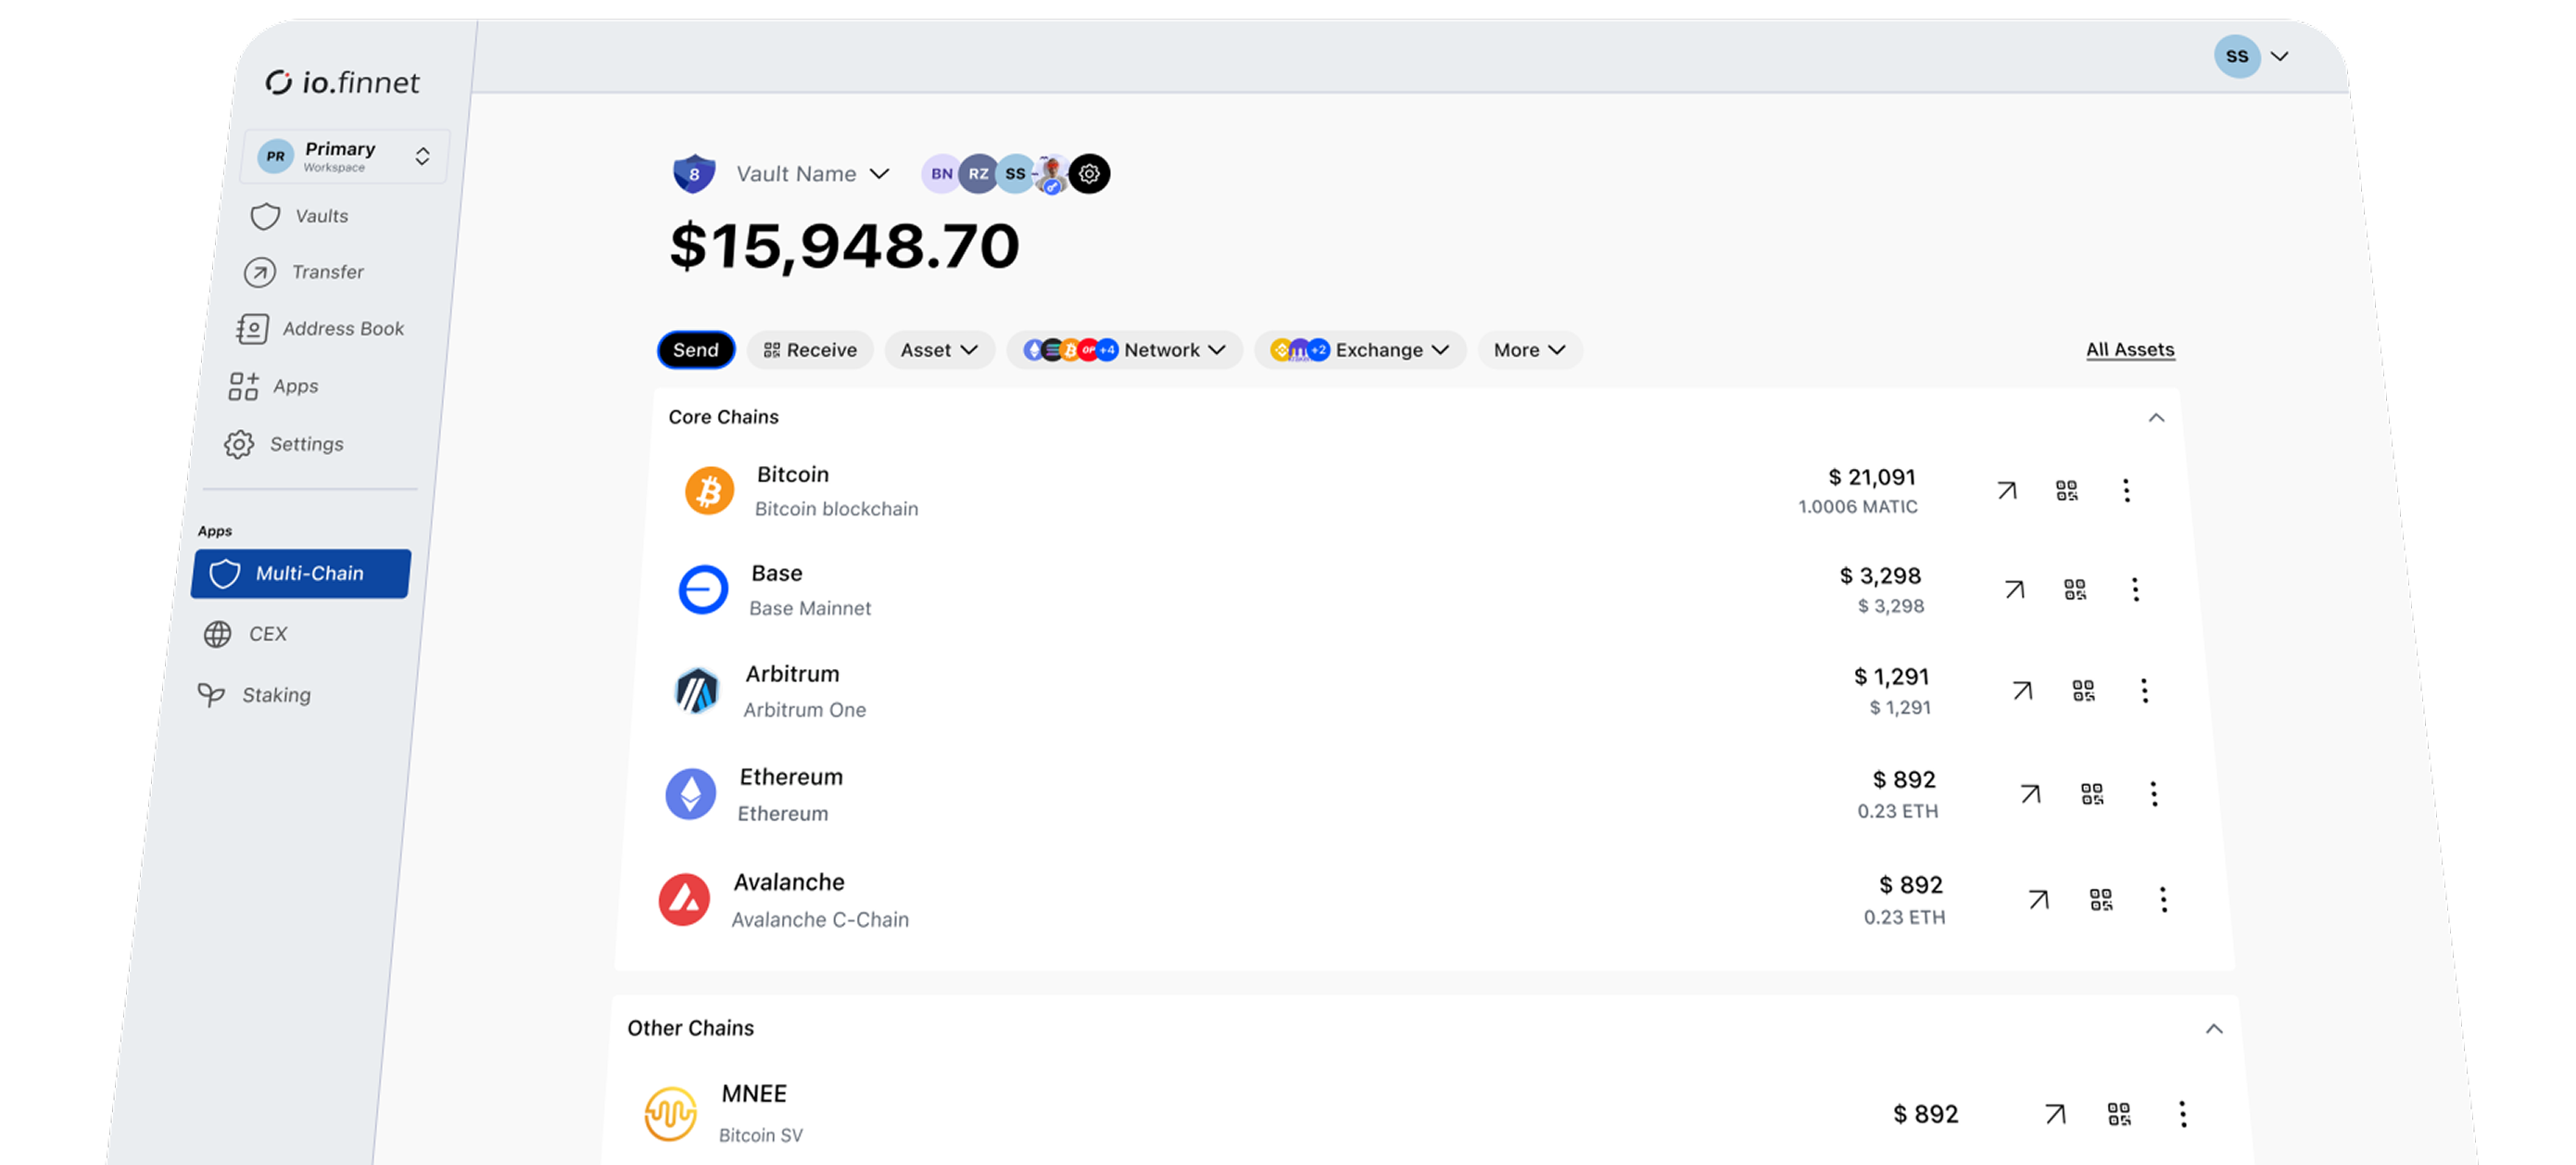
Task: Collapse the Core Chains section
Action: tap(2156, 418)
